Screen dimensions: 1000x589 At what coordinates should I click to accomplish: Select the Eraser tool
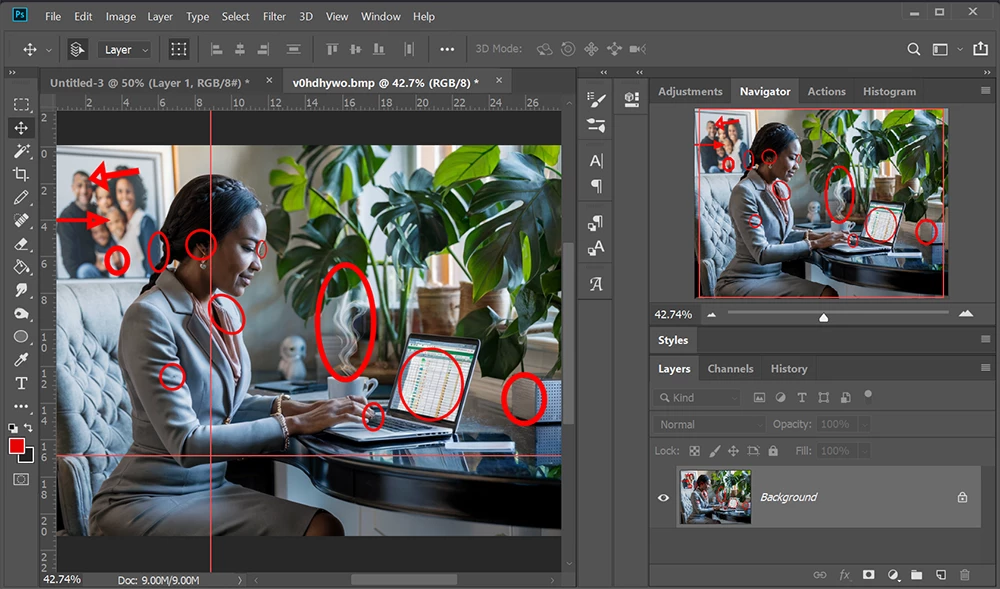tap(21, 244)
